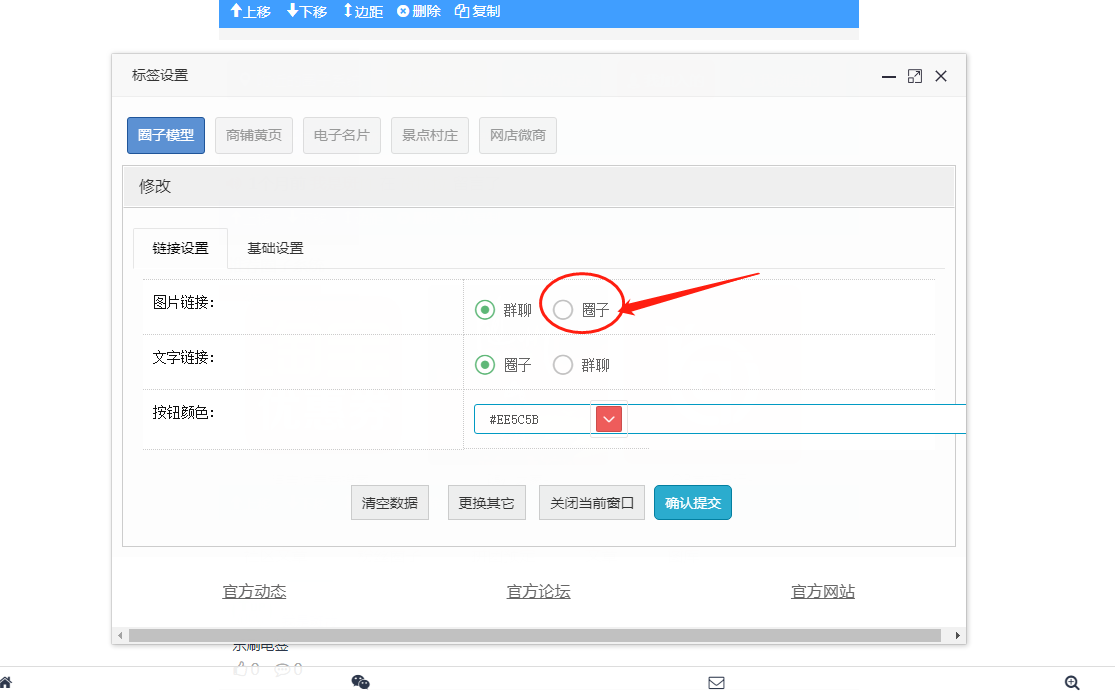Switch to the 基础设置 tab
The height and width of the screenshot is (691, 1115).
(x=275, y=248)
